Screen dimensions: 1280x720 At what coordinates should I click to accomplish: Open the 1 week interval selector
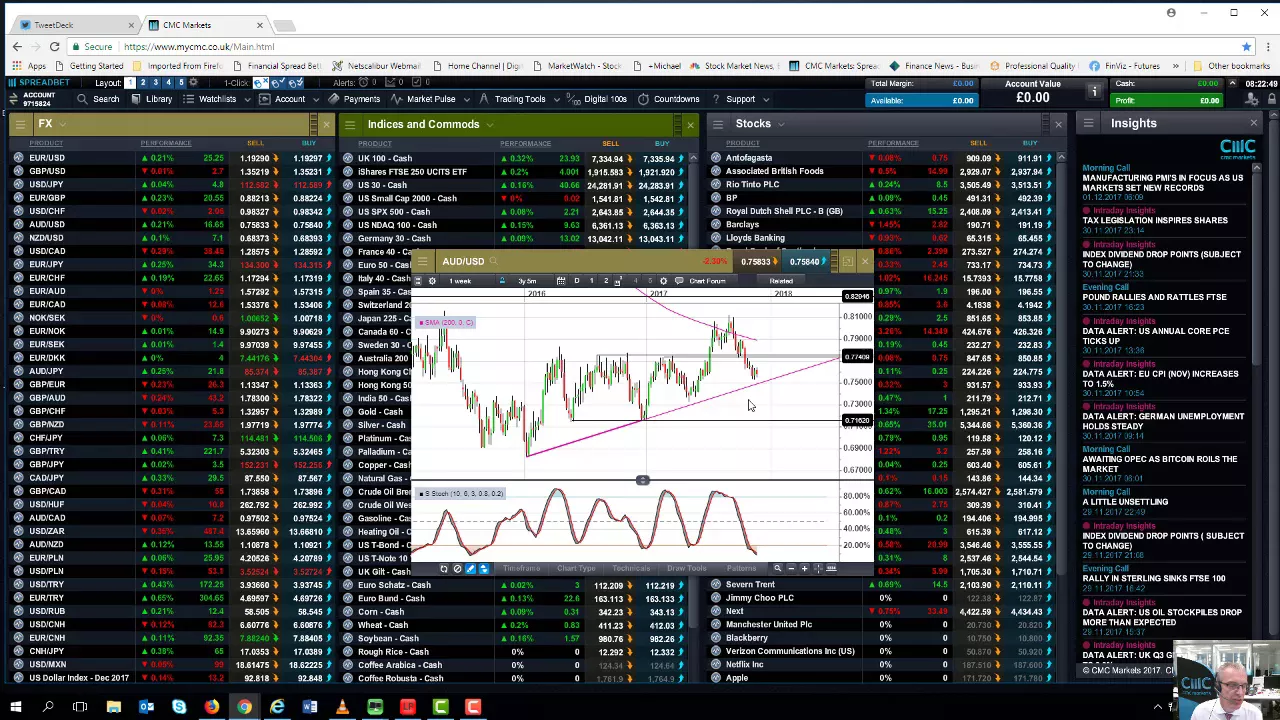460,281
